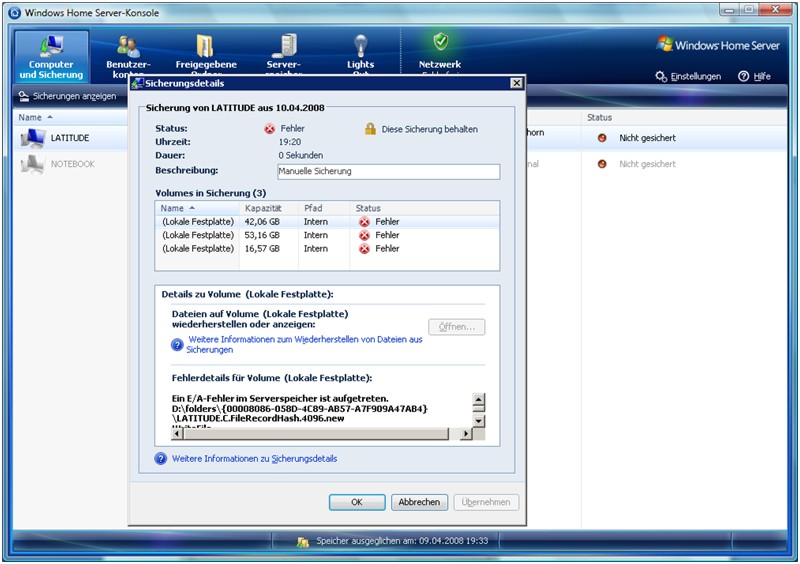Screen dimensions: 800x564
Task: Click help icon beside Wiederherstellen link
Action: coord(177,345)
